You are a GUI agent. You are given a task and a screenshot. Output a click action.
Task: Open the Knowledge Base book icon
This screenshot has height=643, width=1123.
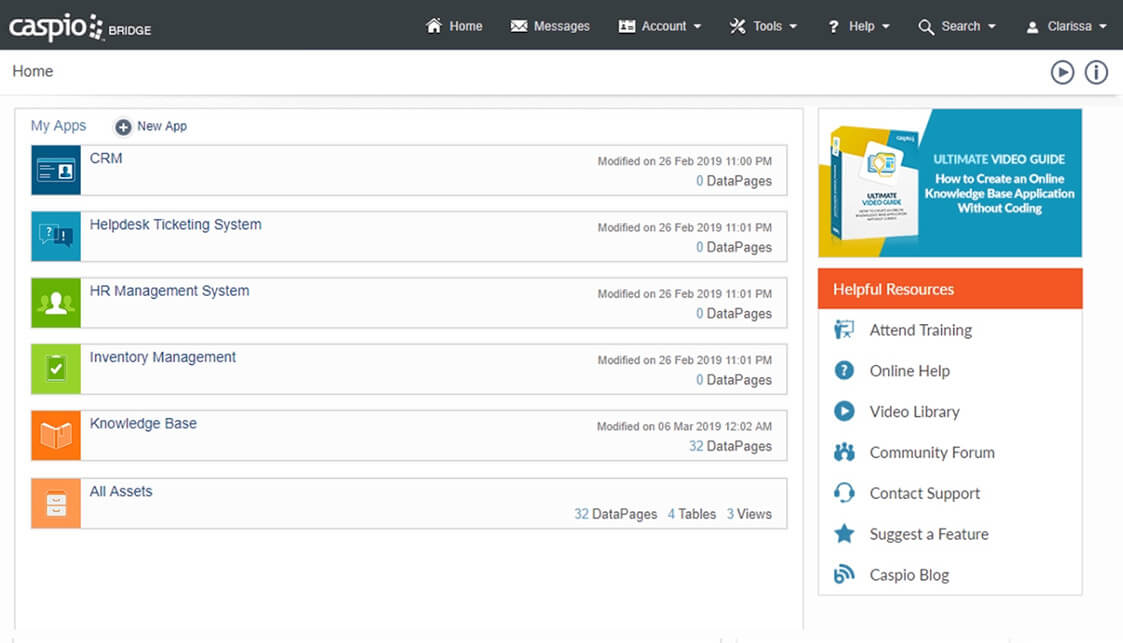tap(56, 435)
